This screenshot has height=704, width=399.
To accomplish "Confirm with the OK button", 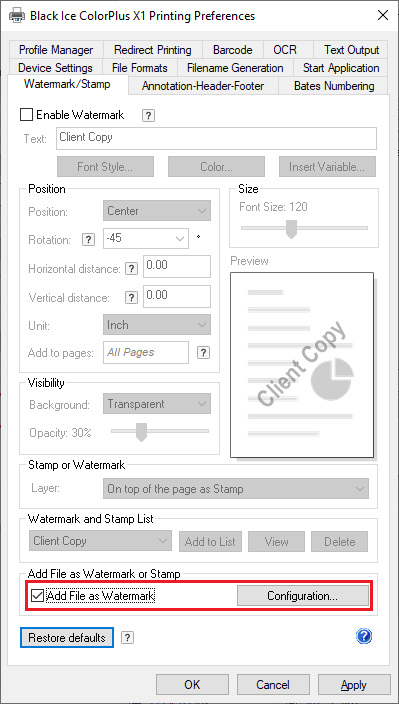I will pos(192,685).
